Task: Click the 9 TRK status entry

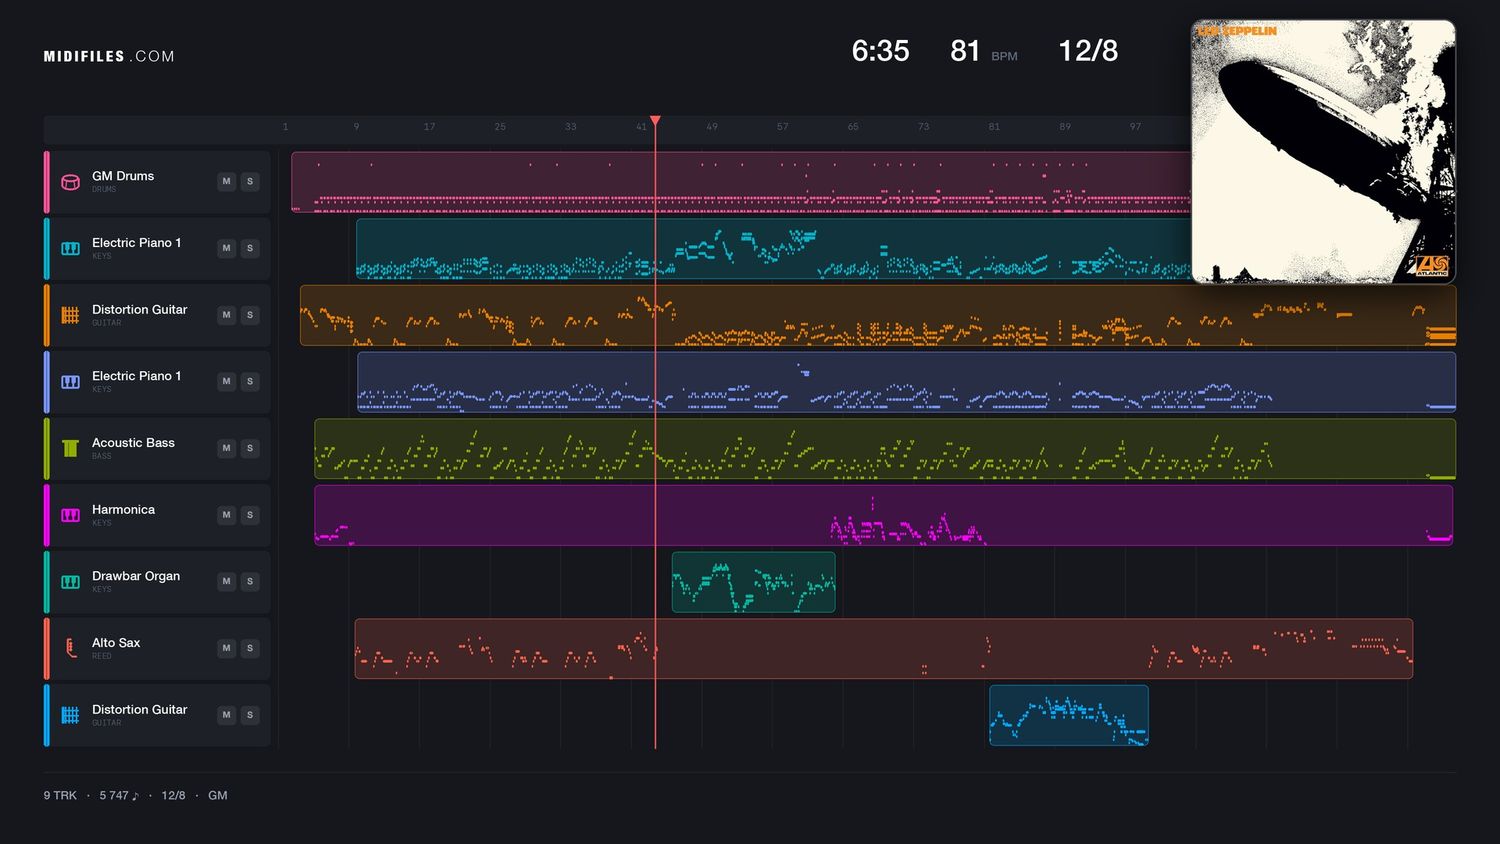Action: [60, 796]
